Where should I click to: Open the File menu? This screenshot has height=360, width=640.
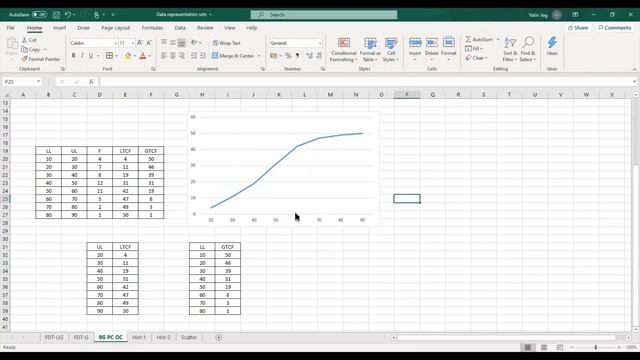click(11, 28)
